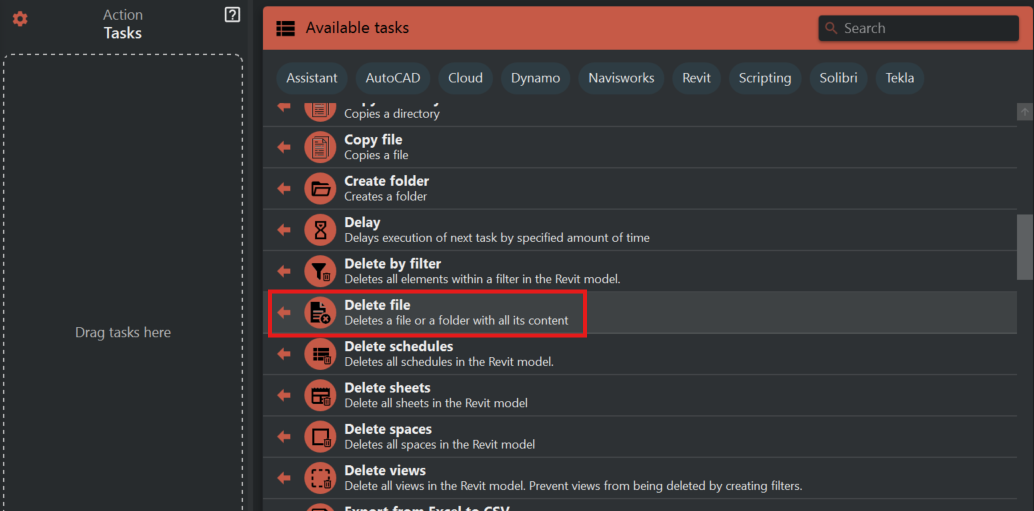Select the 'Delete sheets' title text
Image resolution: width=1034 pixels, height=511 pixels.
pyautogui.click(x=387, y=388)
